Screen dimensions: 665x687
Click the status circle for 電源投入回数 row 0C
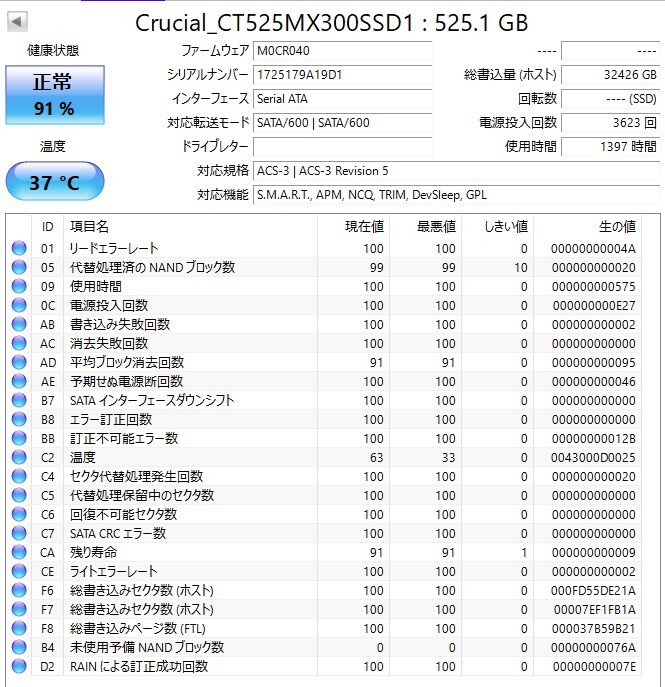19,305
